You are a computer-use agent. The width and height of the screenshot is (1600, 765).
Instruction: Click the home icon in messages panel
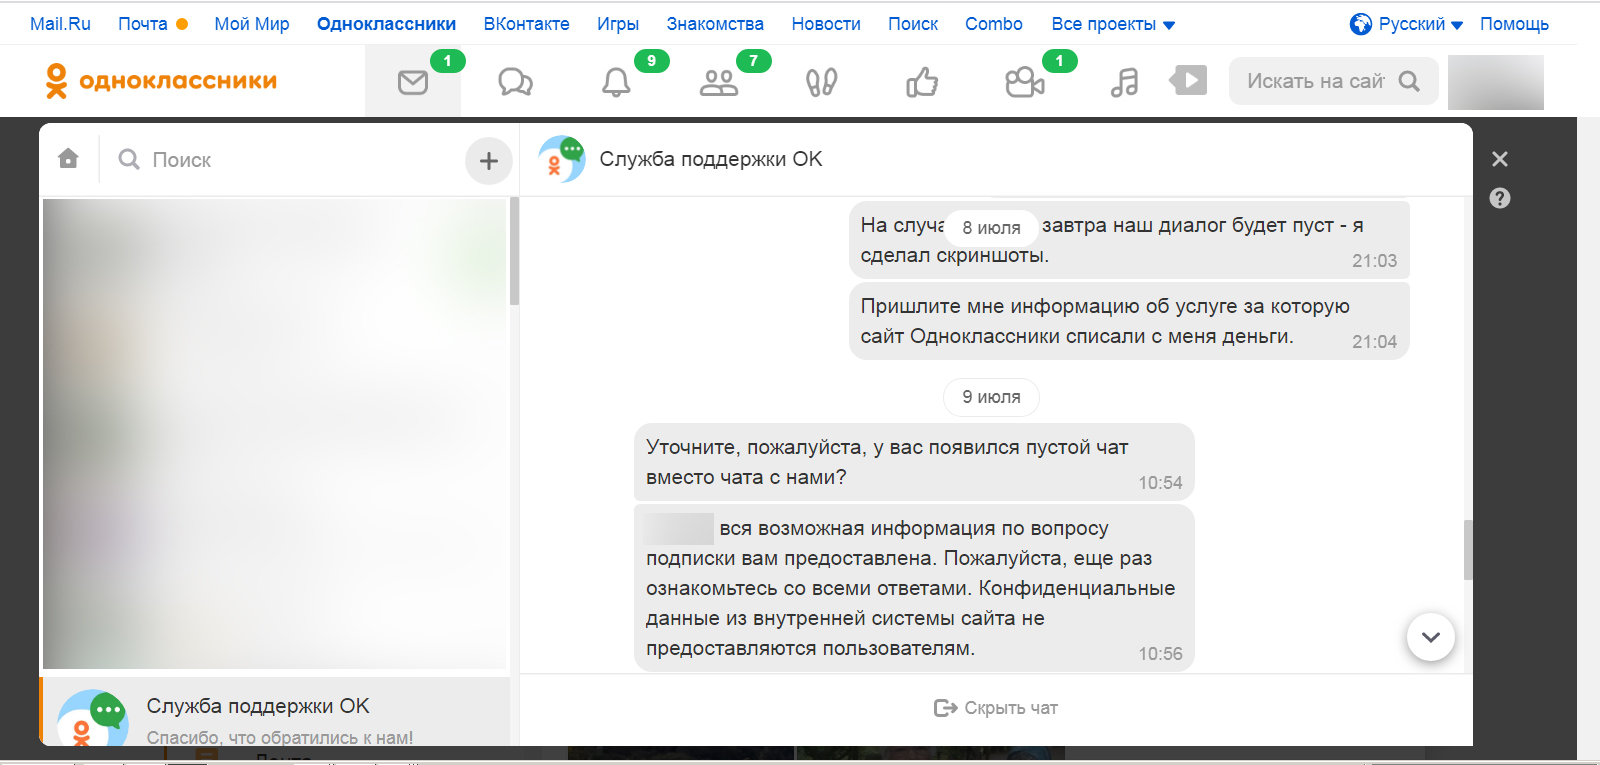[68, 159]
